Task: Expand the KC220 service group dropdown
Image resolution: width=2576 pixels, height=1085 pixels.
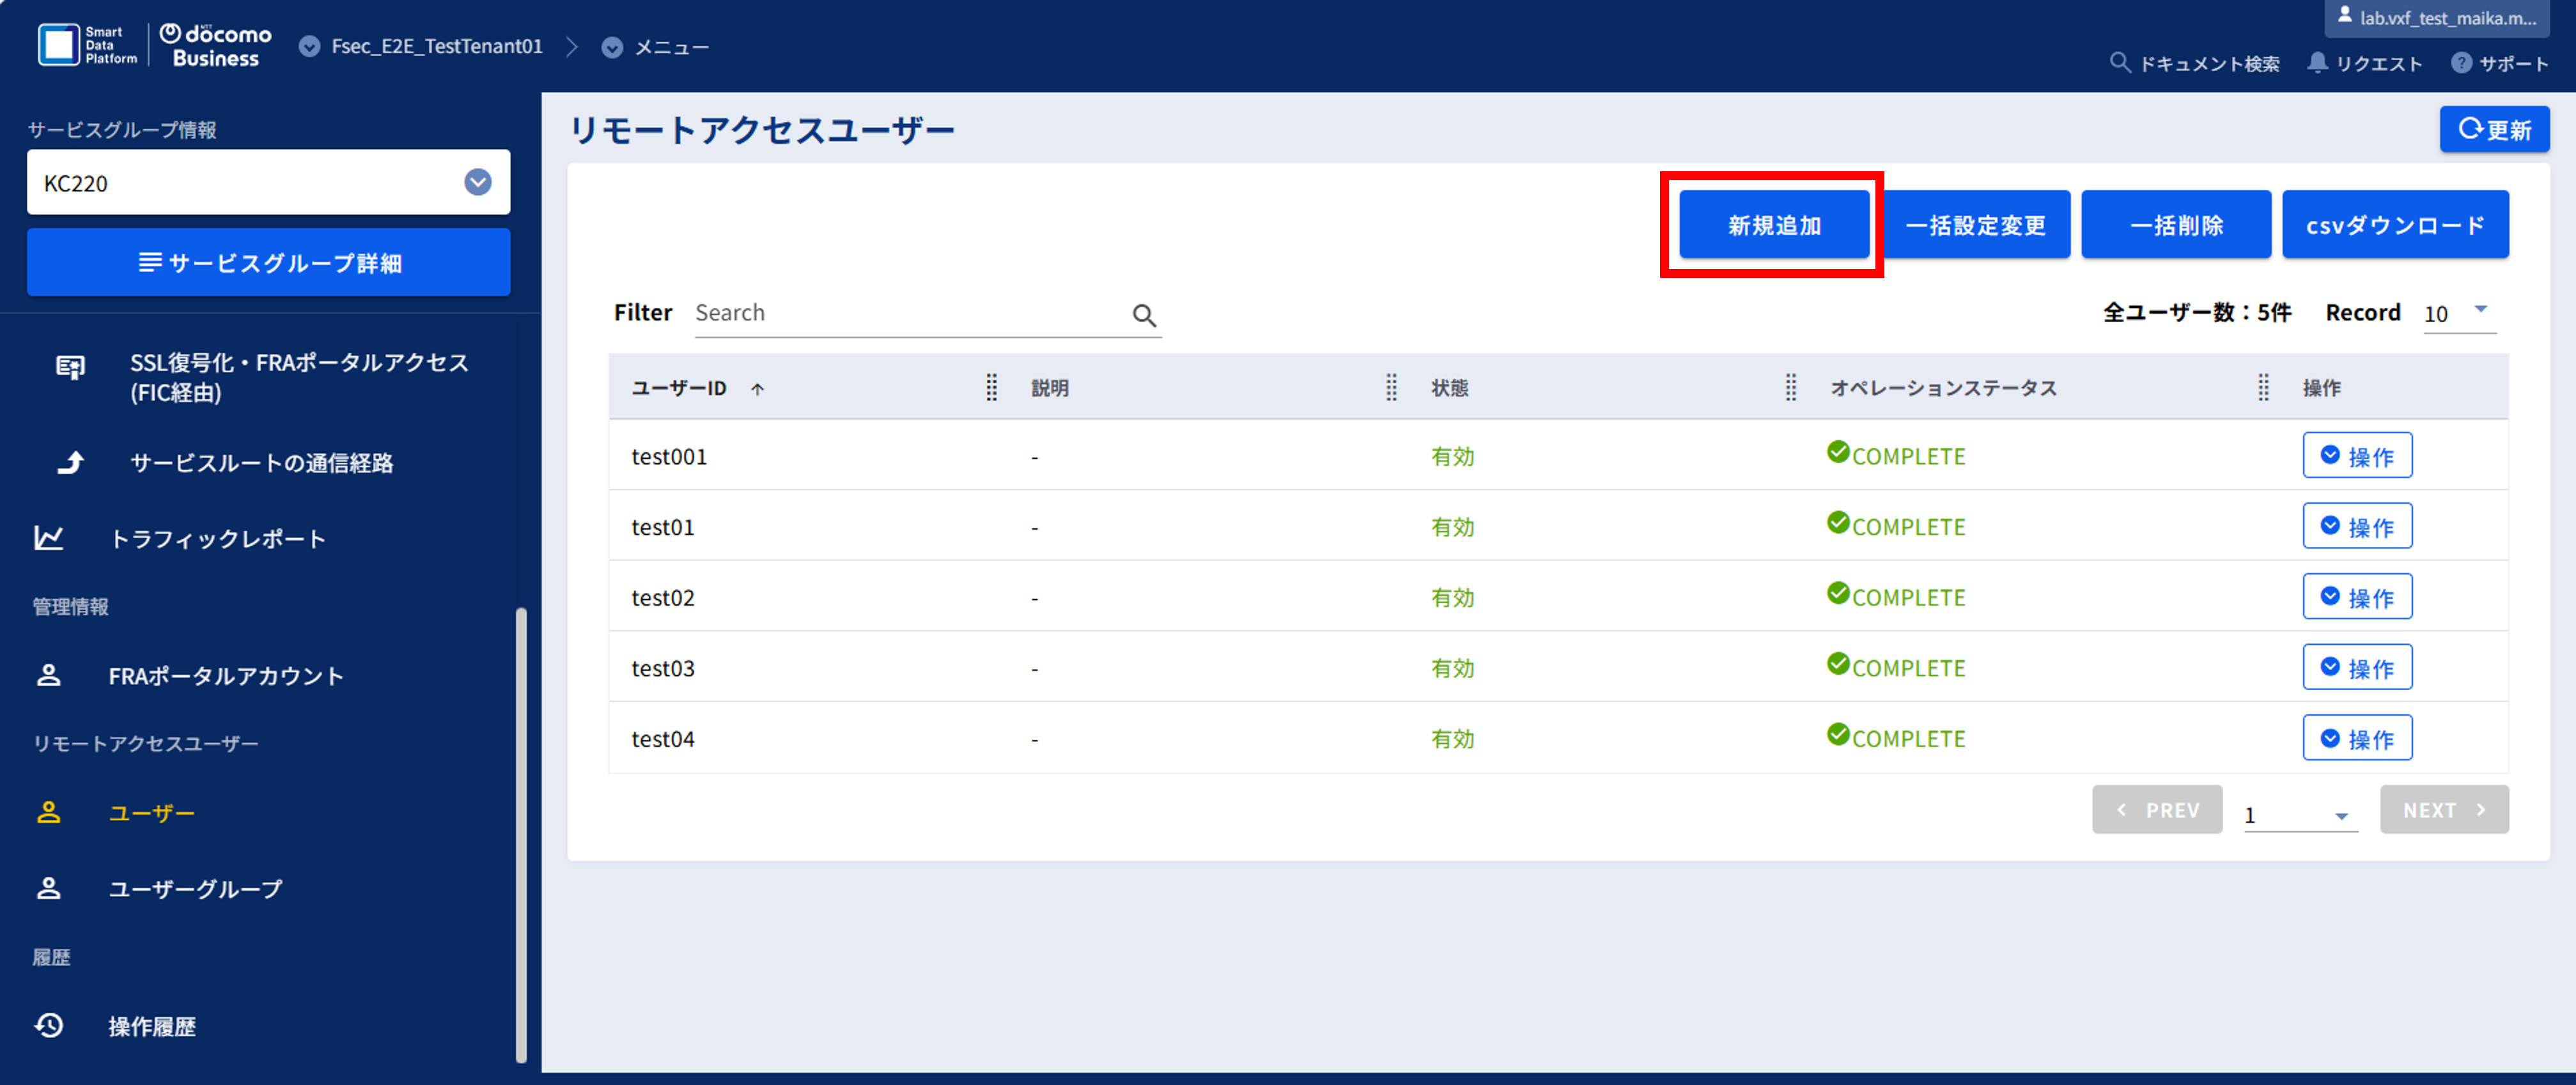Action: click(478, 182)
